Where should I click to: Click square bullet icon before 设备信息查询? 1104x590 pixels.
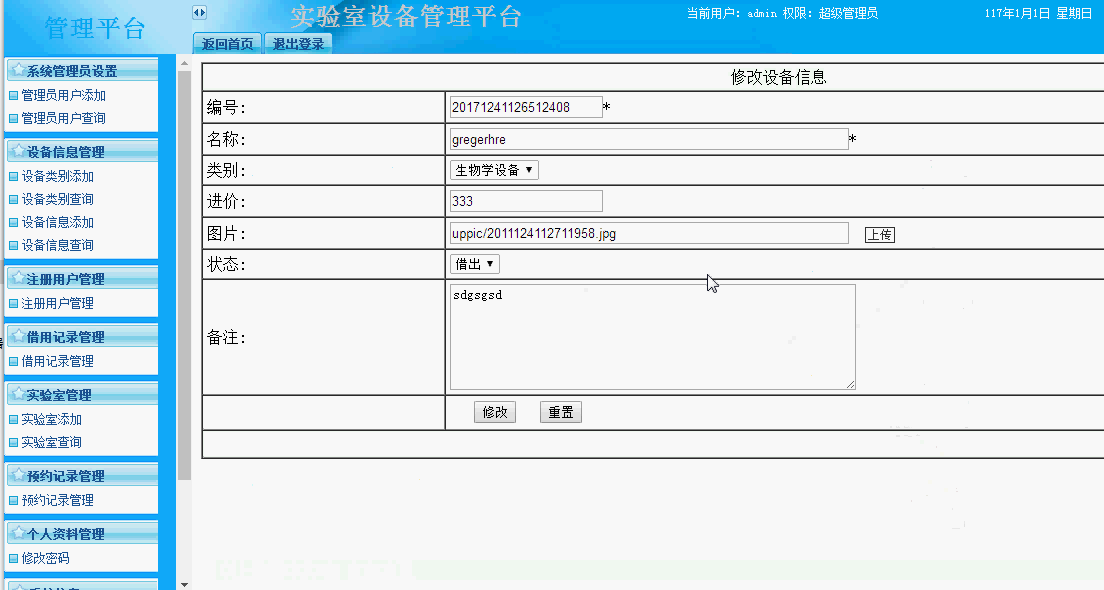13,246
